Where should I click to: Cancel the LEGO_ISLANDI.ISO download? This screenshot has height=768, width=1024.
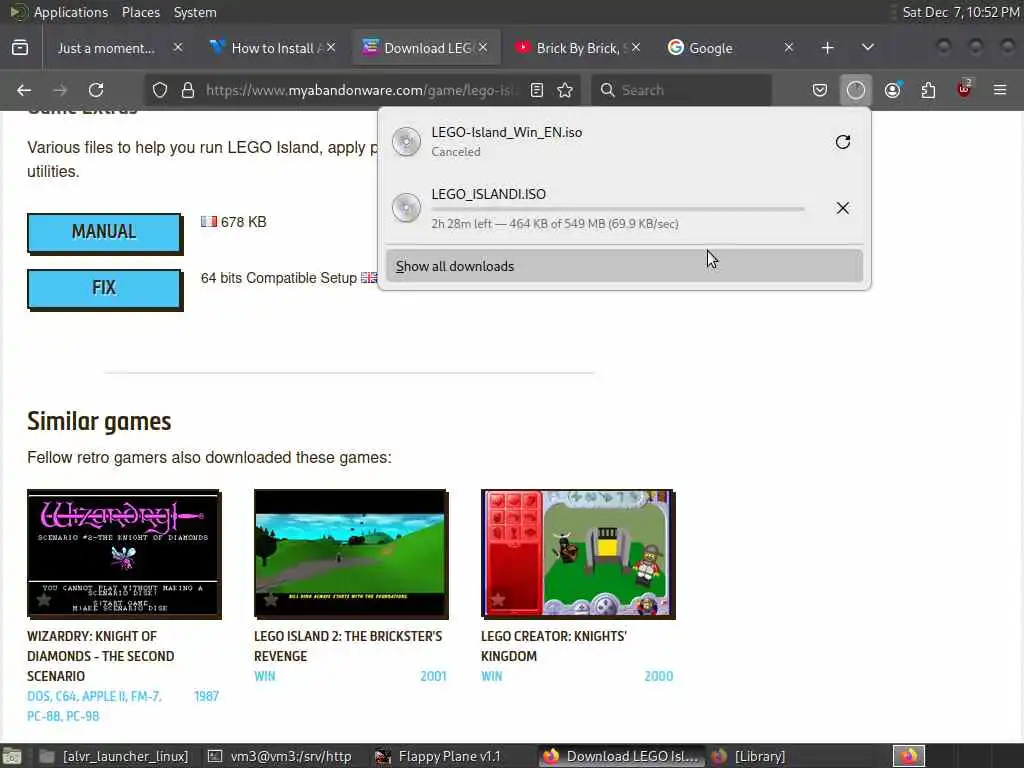pyautogui.click(x=842, y=208)
